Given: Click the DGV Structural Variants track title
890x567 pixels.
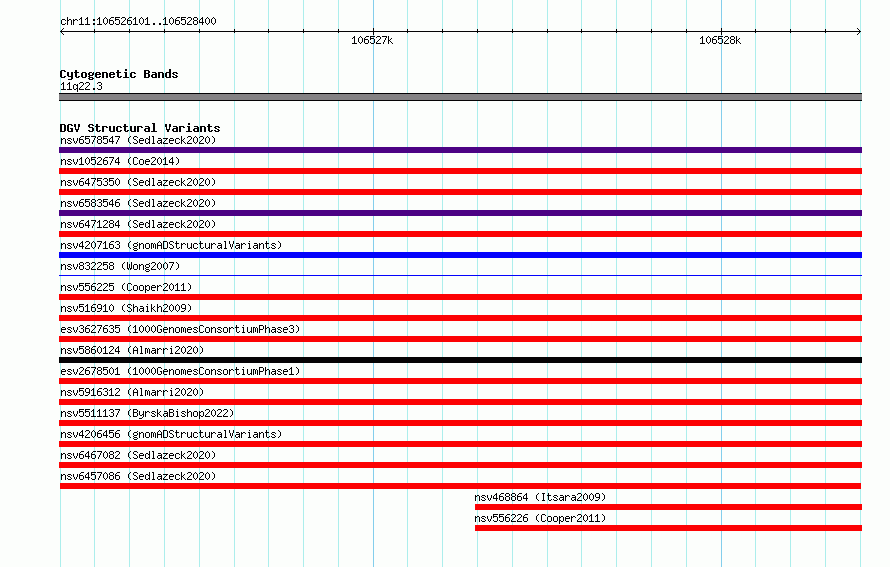Looking at the screenshot, I should point(140,128).
